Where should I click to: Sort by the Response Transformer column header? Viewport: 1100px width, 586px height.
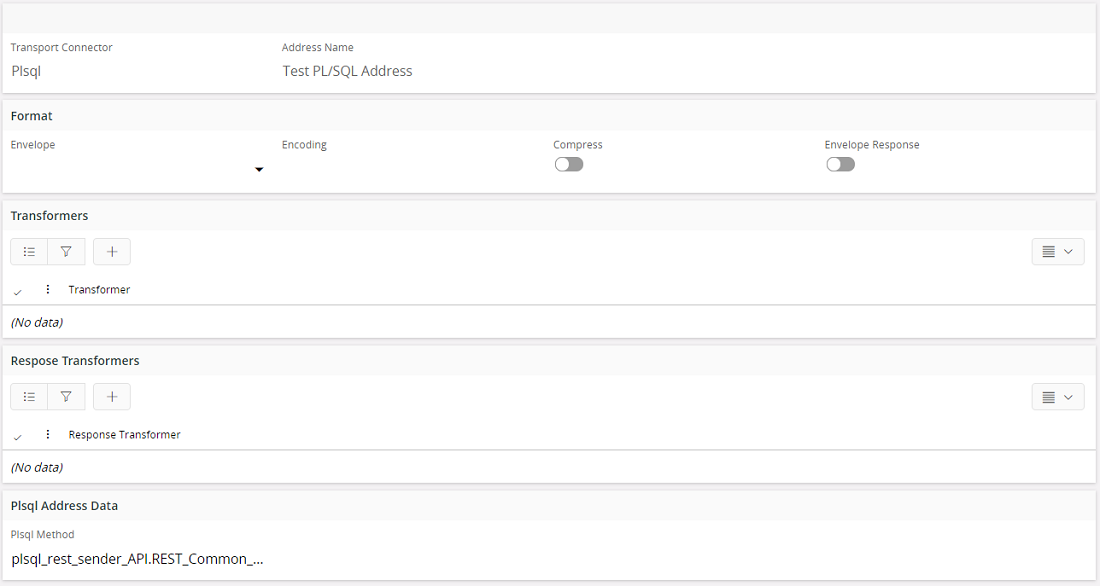124,435
